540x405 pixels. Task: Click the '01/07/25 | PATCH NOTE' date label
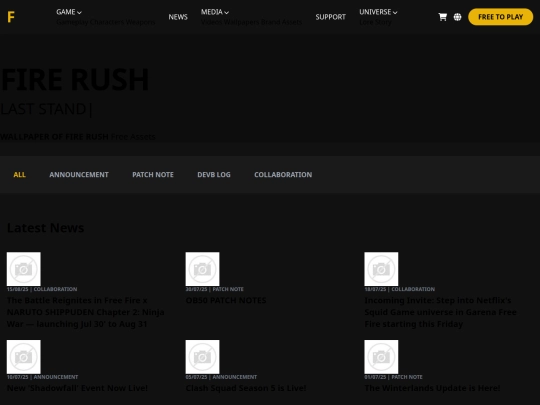click(393, 377)
